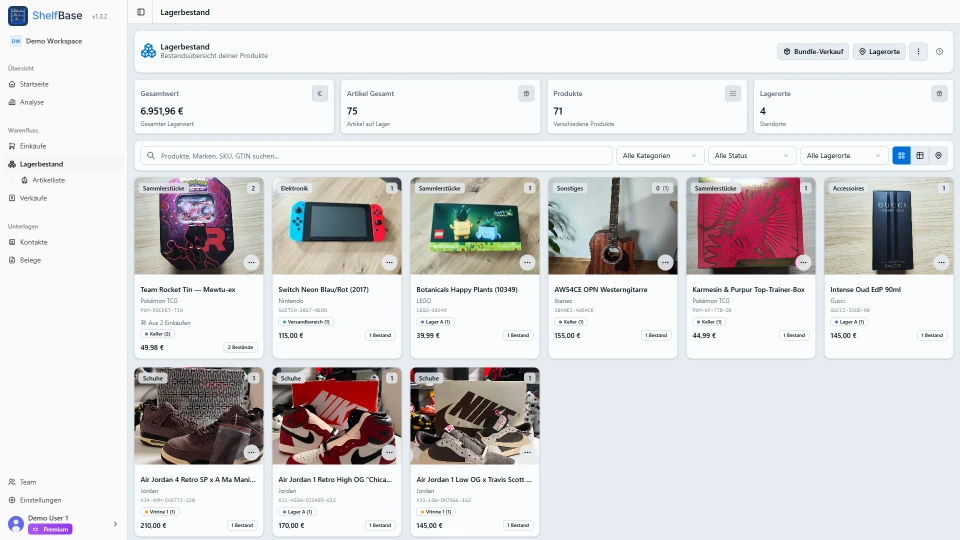Viewport: 960px width, 540px height.
Task: Go to Startseite in the sidebar
Action: pyautogui.click(x=64, y=84)
